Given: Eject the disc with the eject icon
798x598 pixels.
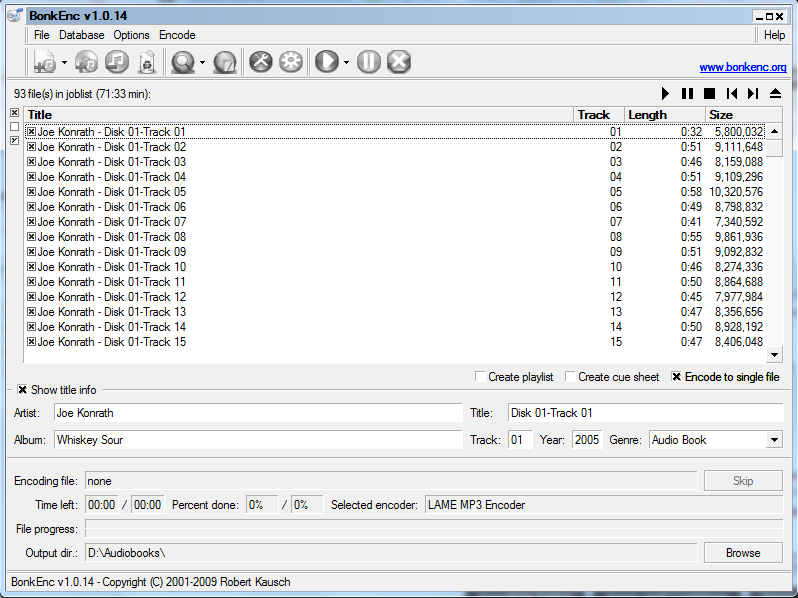Looking at the screenshot, I should click(x=775, y=94).
